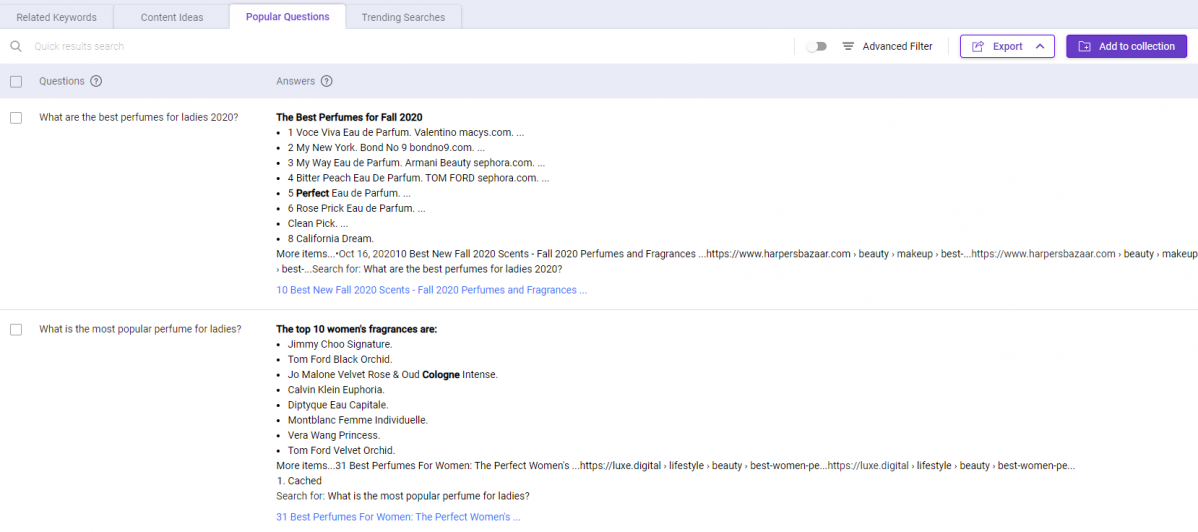Select question 'What is the most popular perfume for ladies?'
Viewport: 1198px width, 532px height.
[x=141, y=329]
